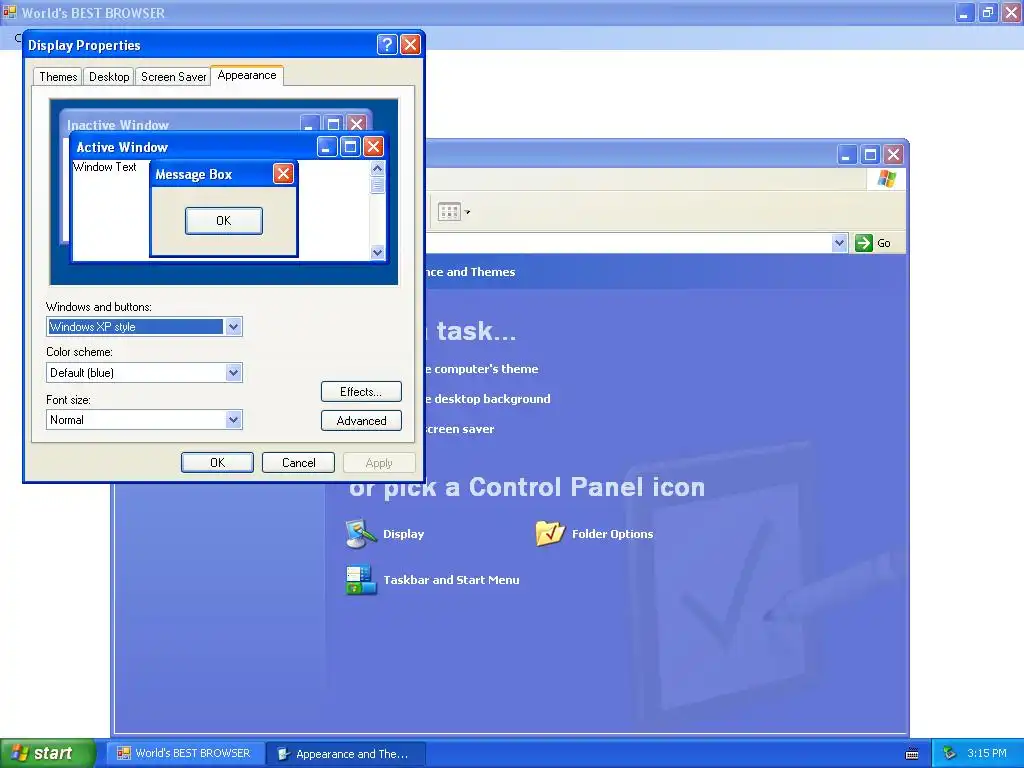The width and height of the screenshot is (1024, 768).
Task: Click the Views toolbar icon in Control Panel
Action: [x=449, y=212]
